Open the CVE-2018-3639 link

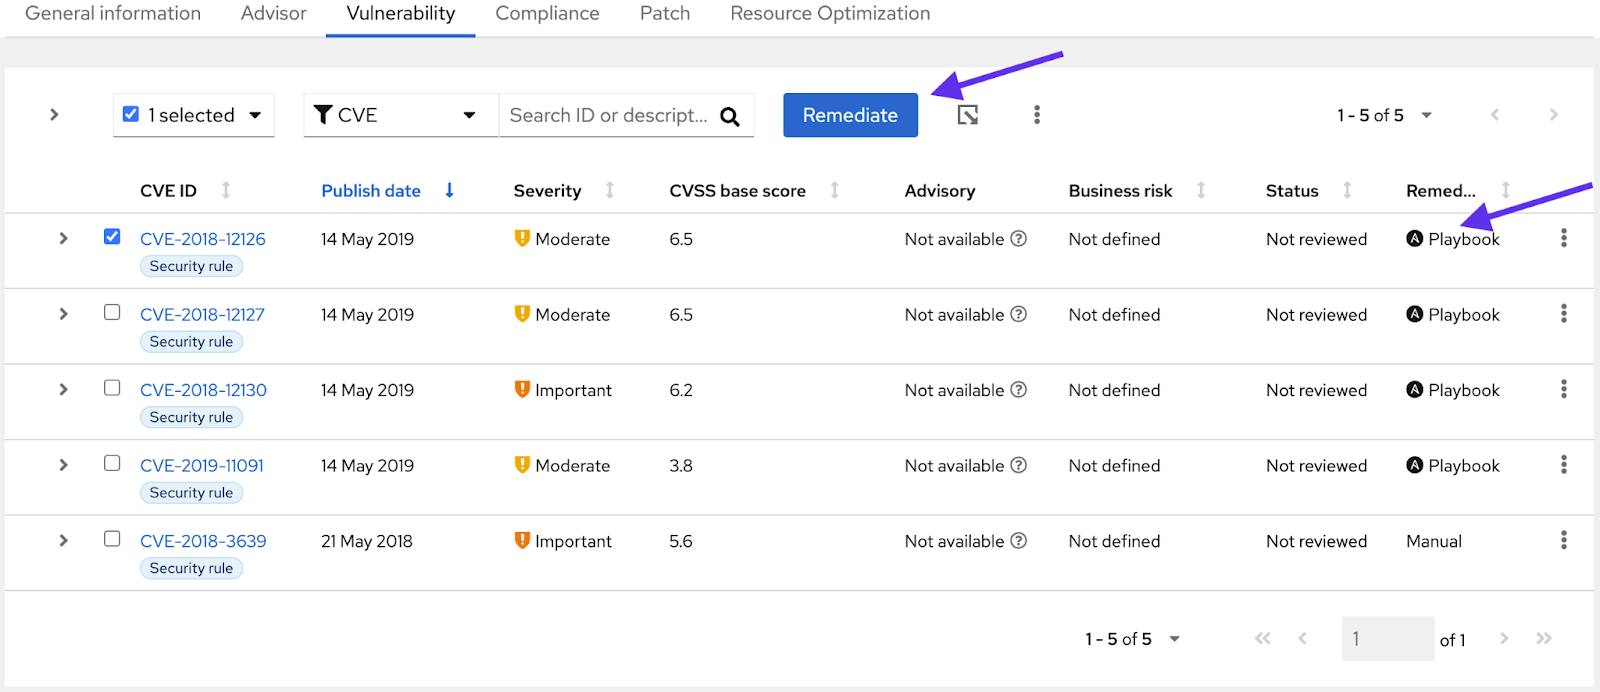tap(203, 541)
